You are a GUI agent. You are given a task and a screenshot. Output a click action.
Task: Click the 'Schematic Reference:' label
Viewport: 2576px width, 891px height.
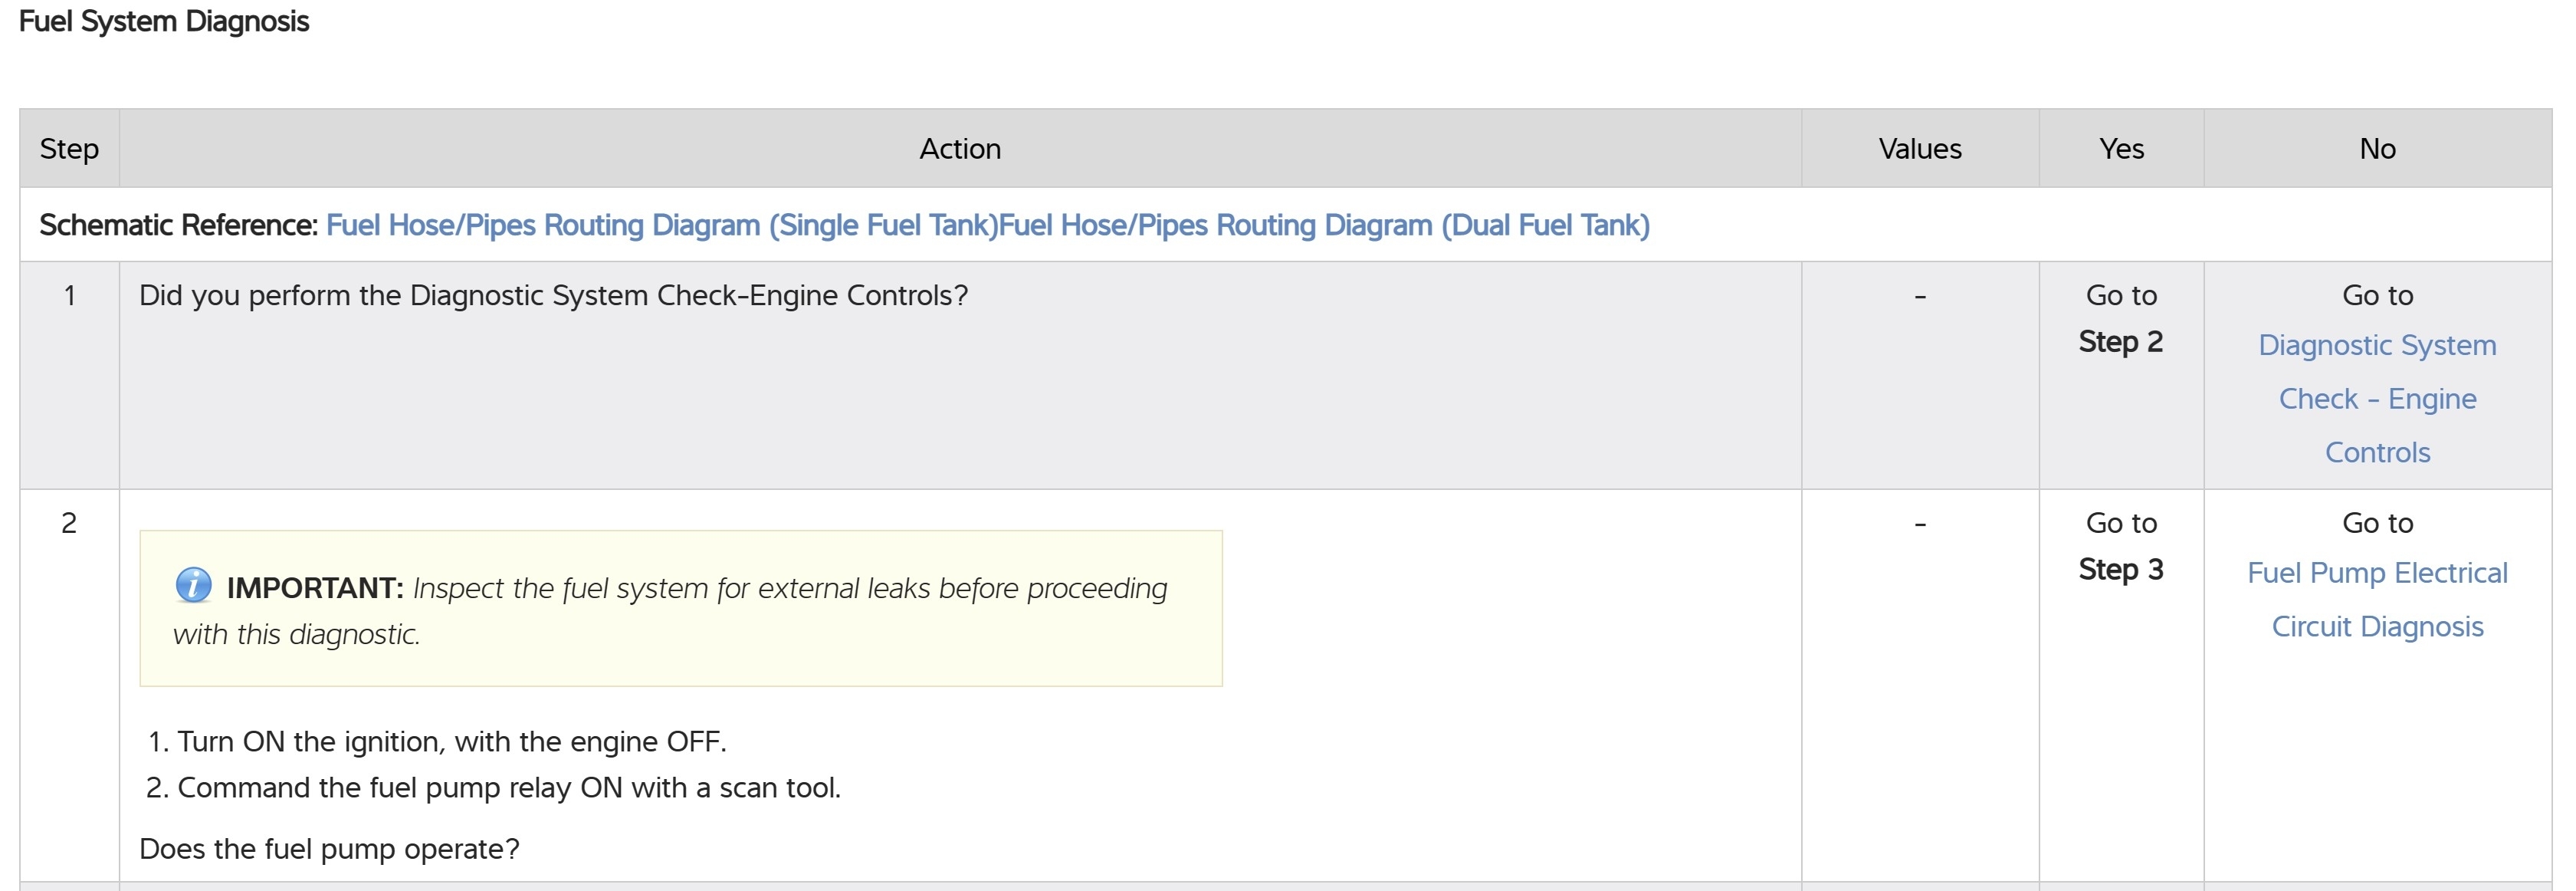[178, 225]
